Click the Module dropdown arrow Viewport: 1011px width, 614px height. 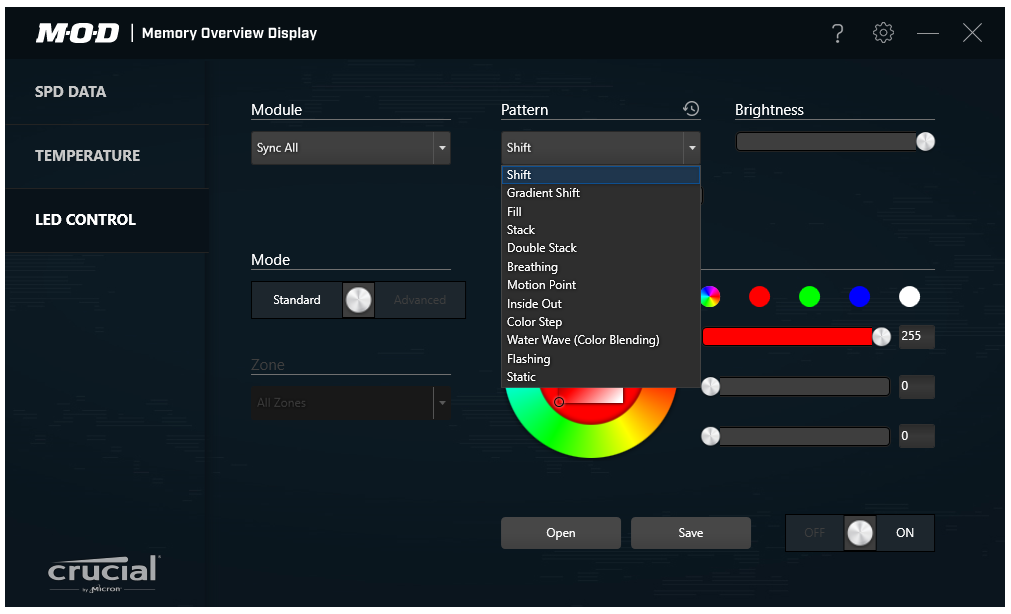coord(442,148)
